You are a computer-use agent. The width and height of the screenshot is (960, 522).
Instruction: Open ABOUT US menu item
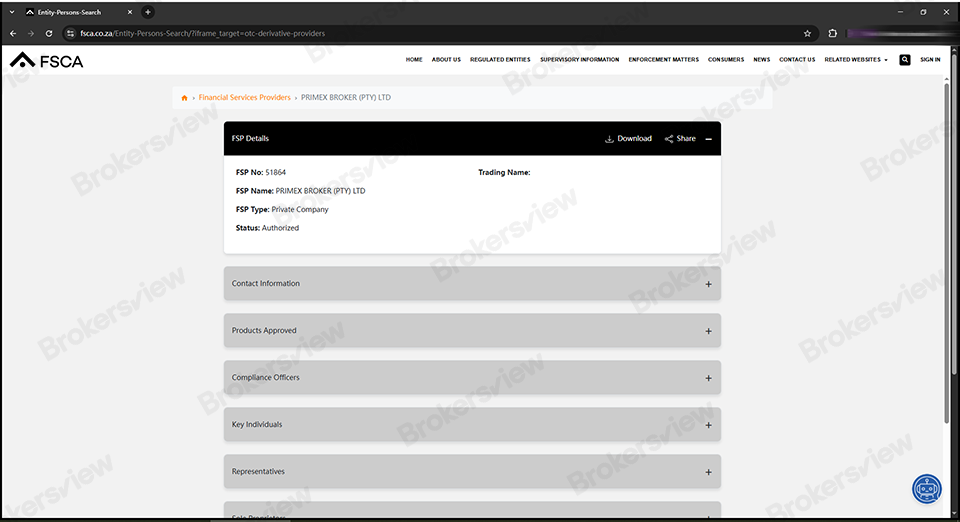[x=446, y=59]
